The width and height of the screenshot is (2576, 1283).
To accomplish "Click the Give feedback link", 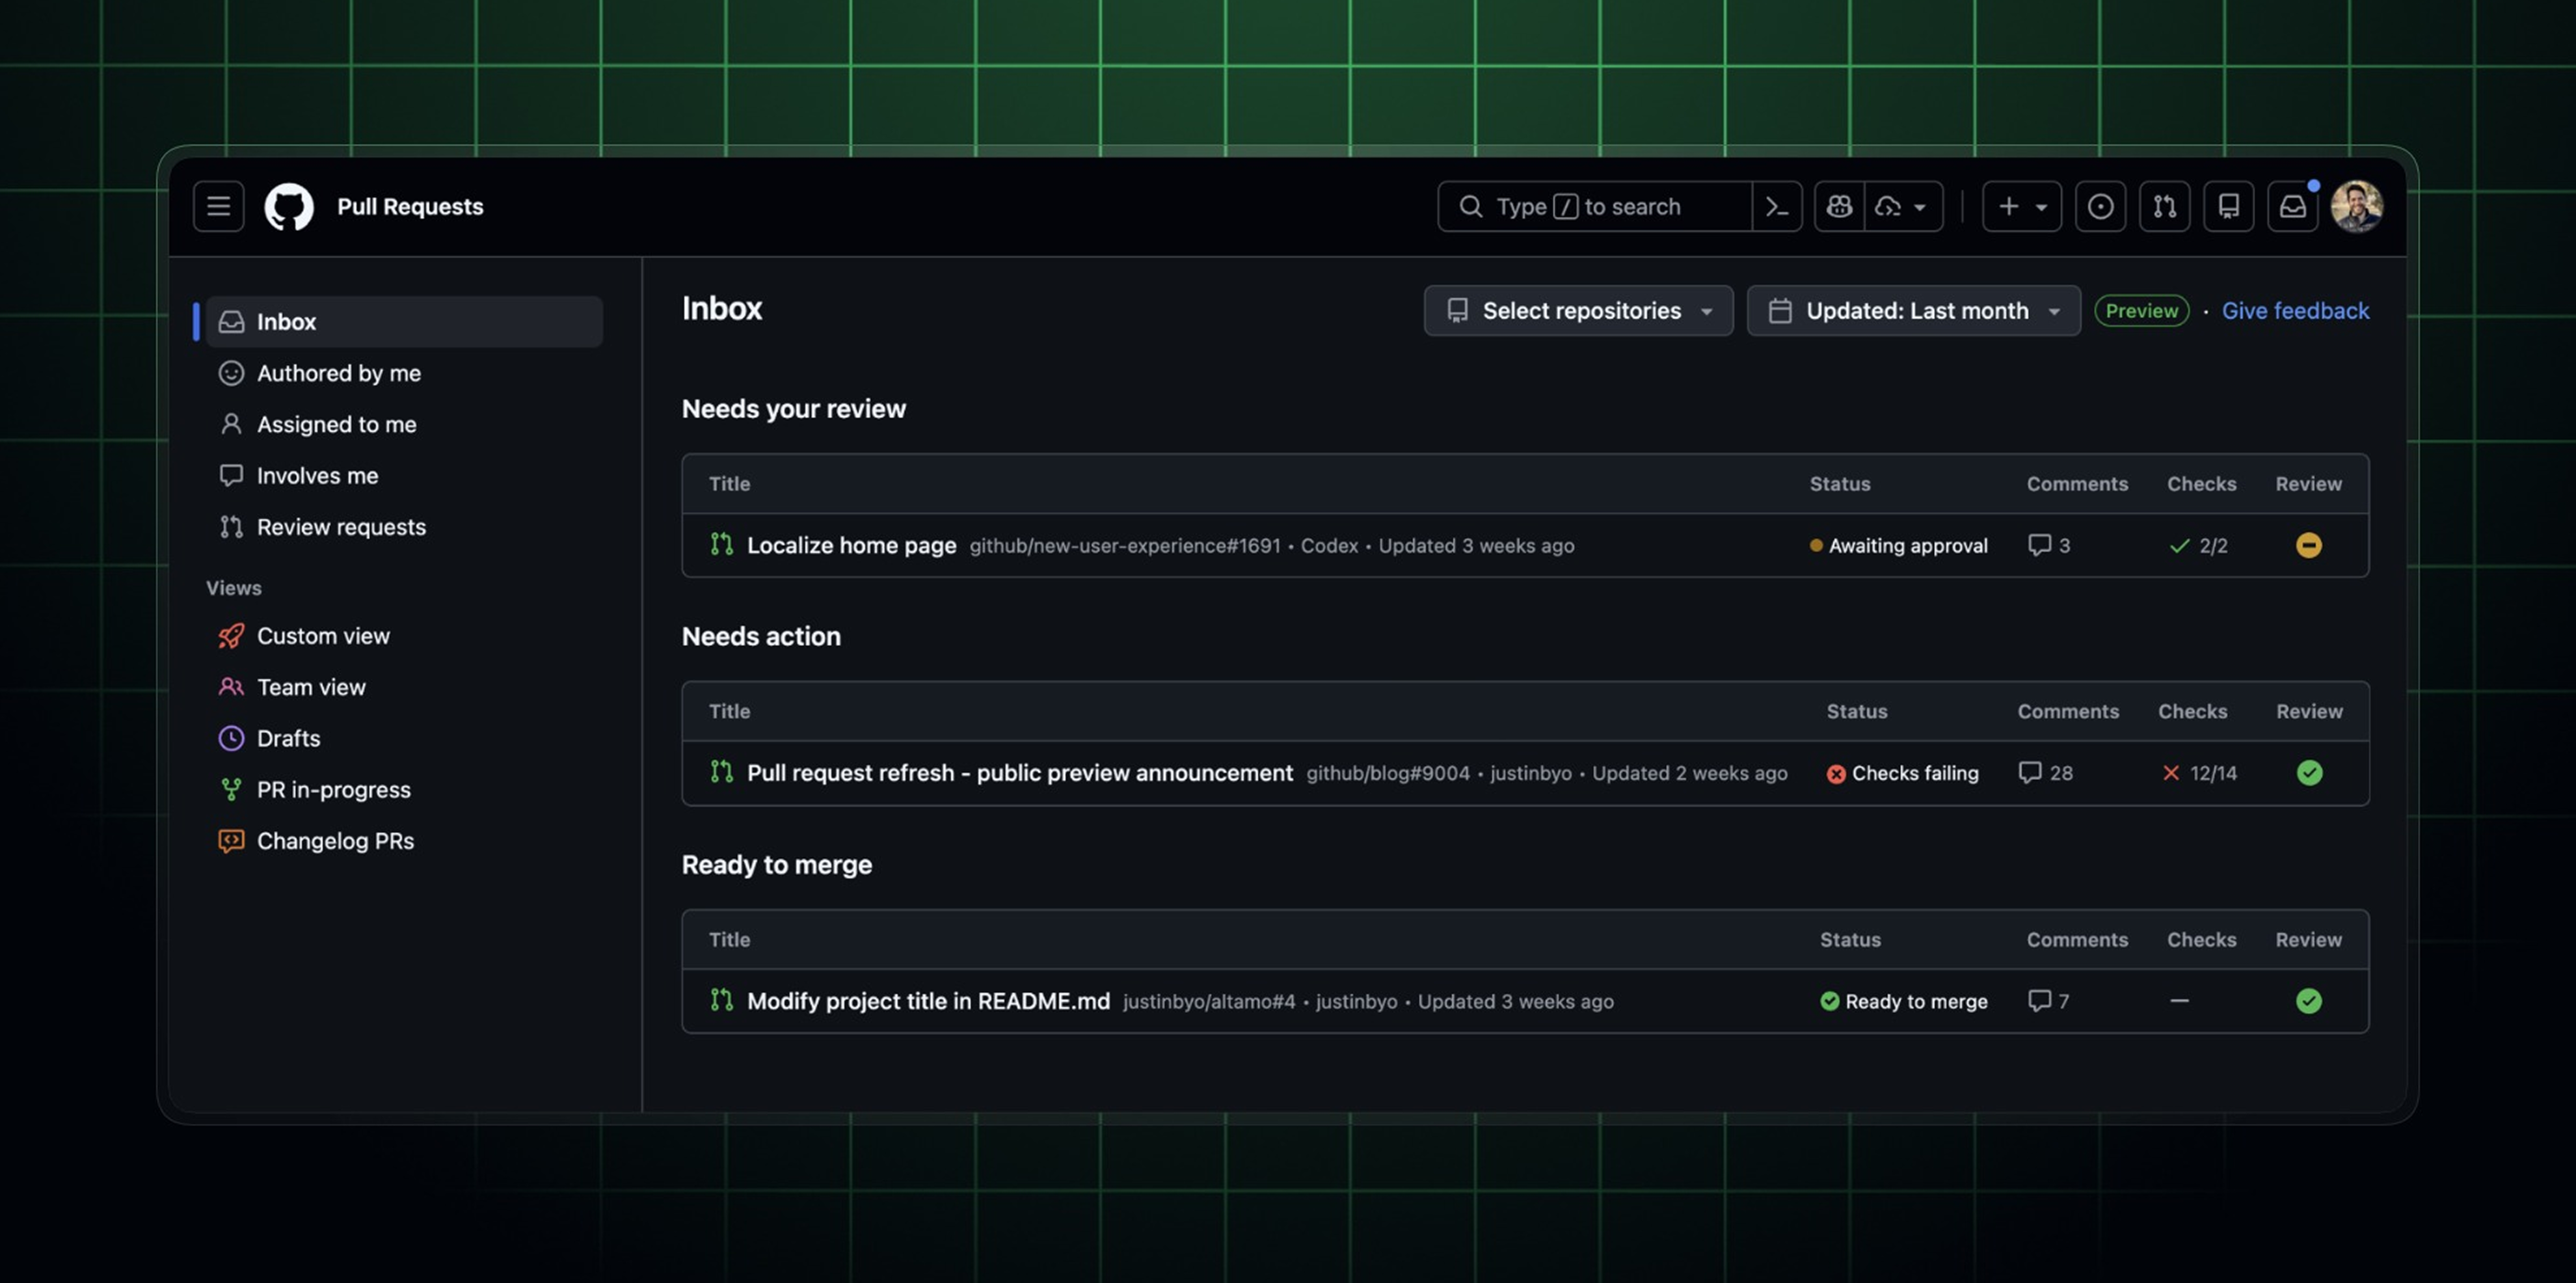I will (x=2295, y=311).
